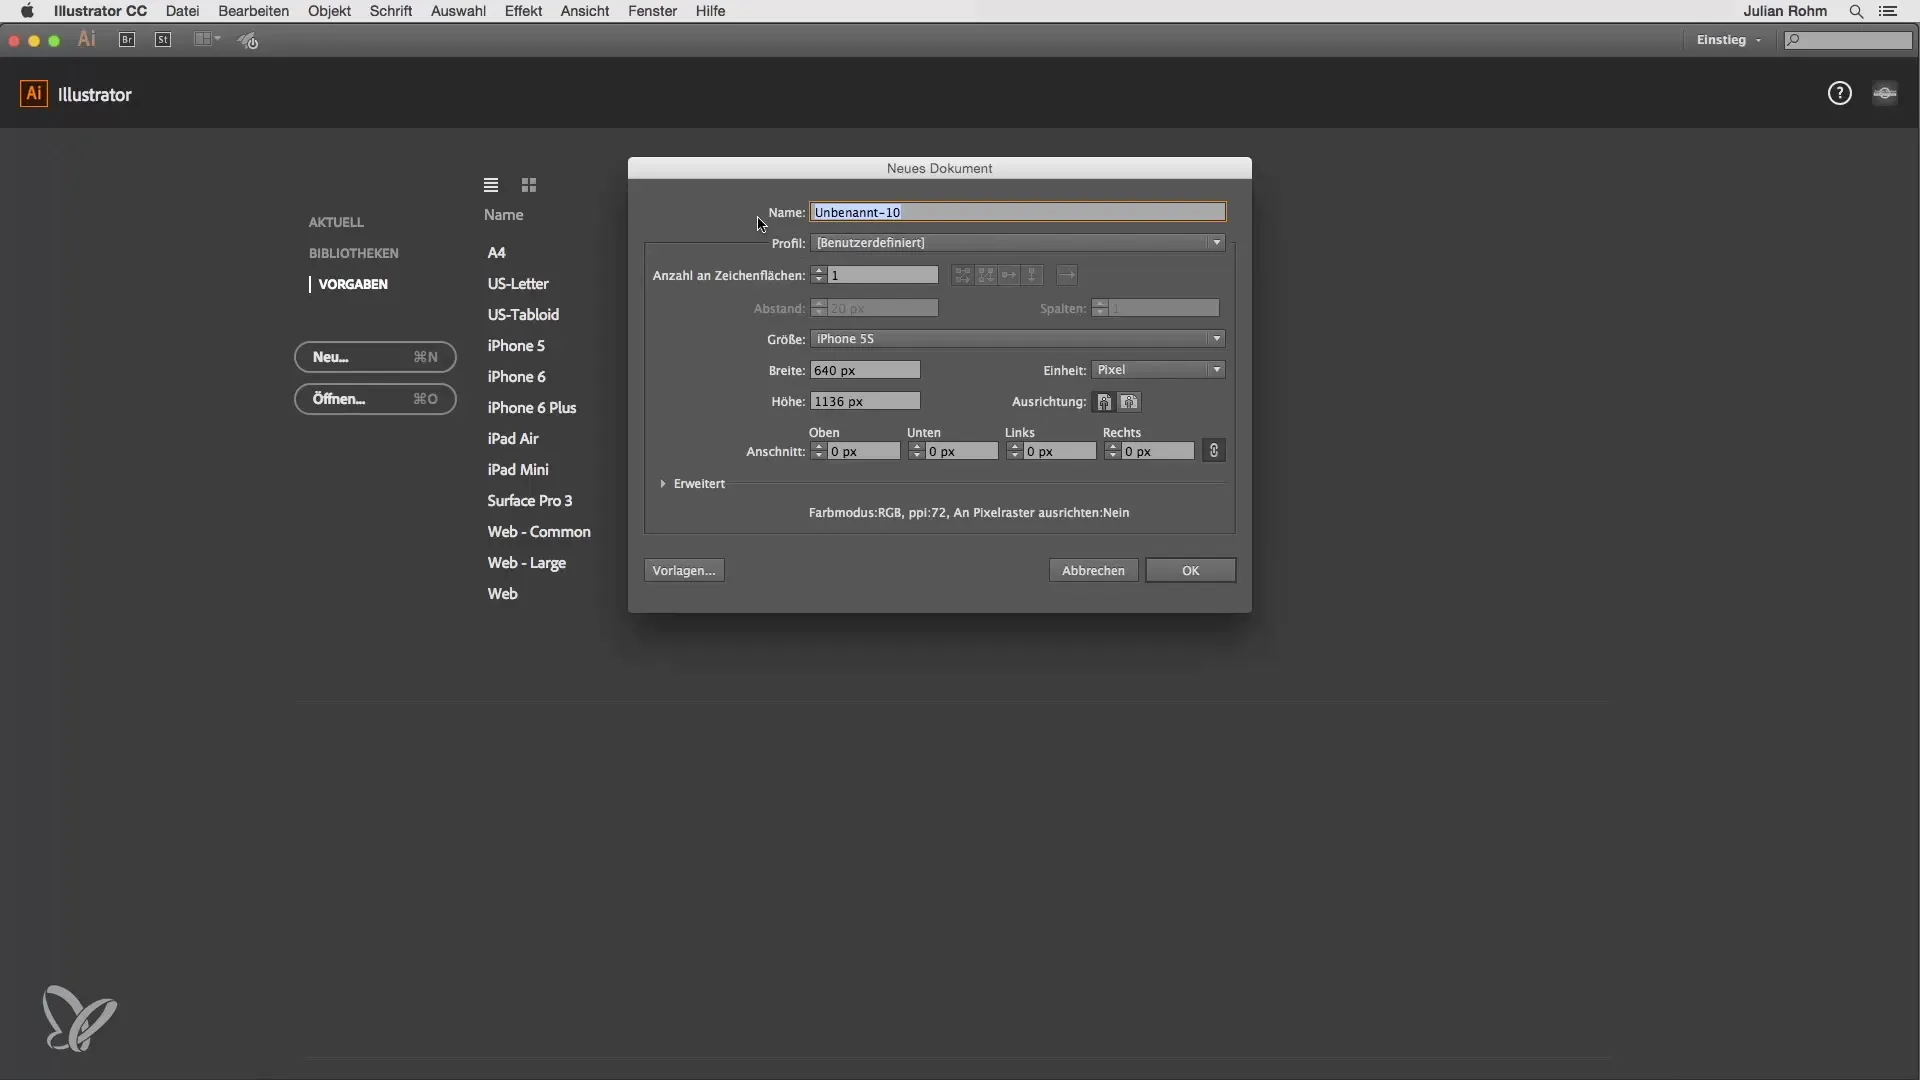
Task: Open the Apple menu
Action: click(27, 11)
